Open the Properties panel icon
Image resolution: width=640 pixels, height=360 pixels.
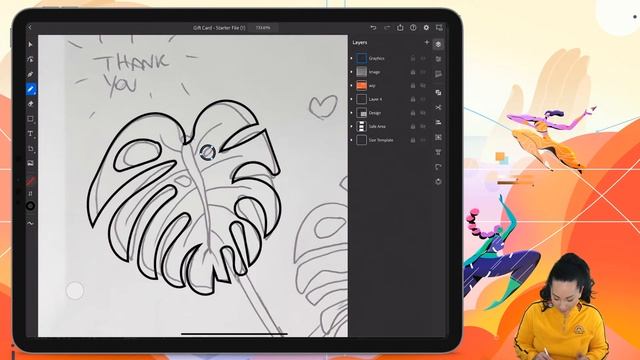(438, 59)
